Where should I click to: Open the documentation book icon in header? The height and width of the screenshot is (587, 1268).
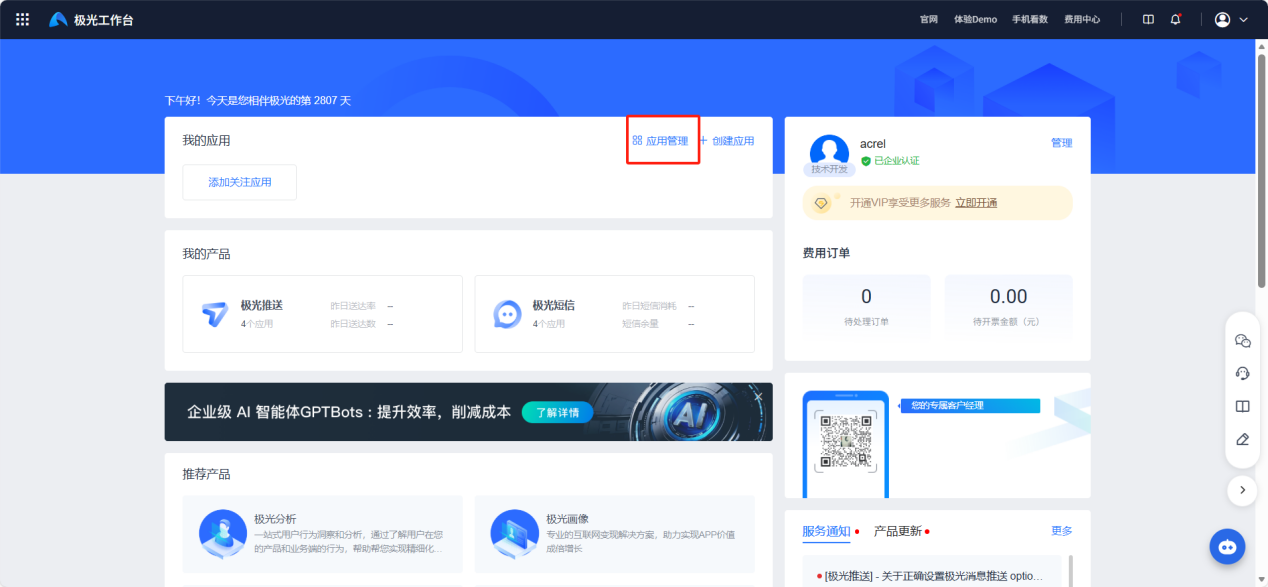pos(1148,19)
